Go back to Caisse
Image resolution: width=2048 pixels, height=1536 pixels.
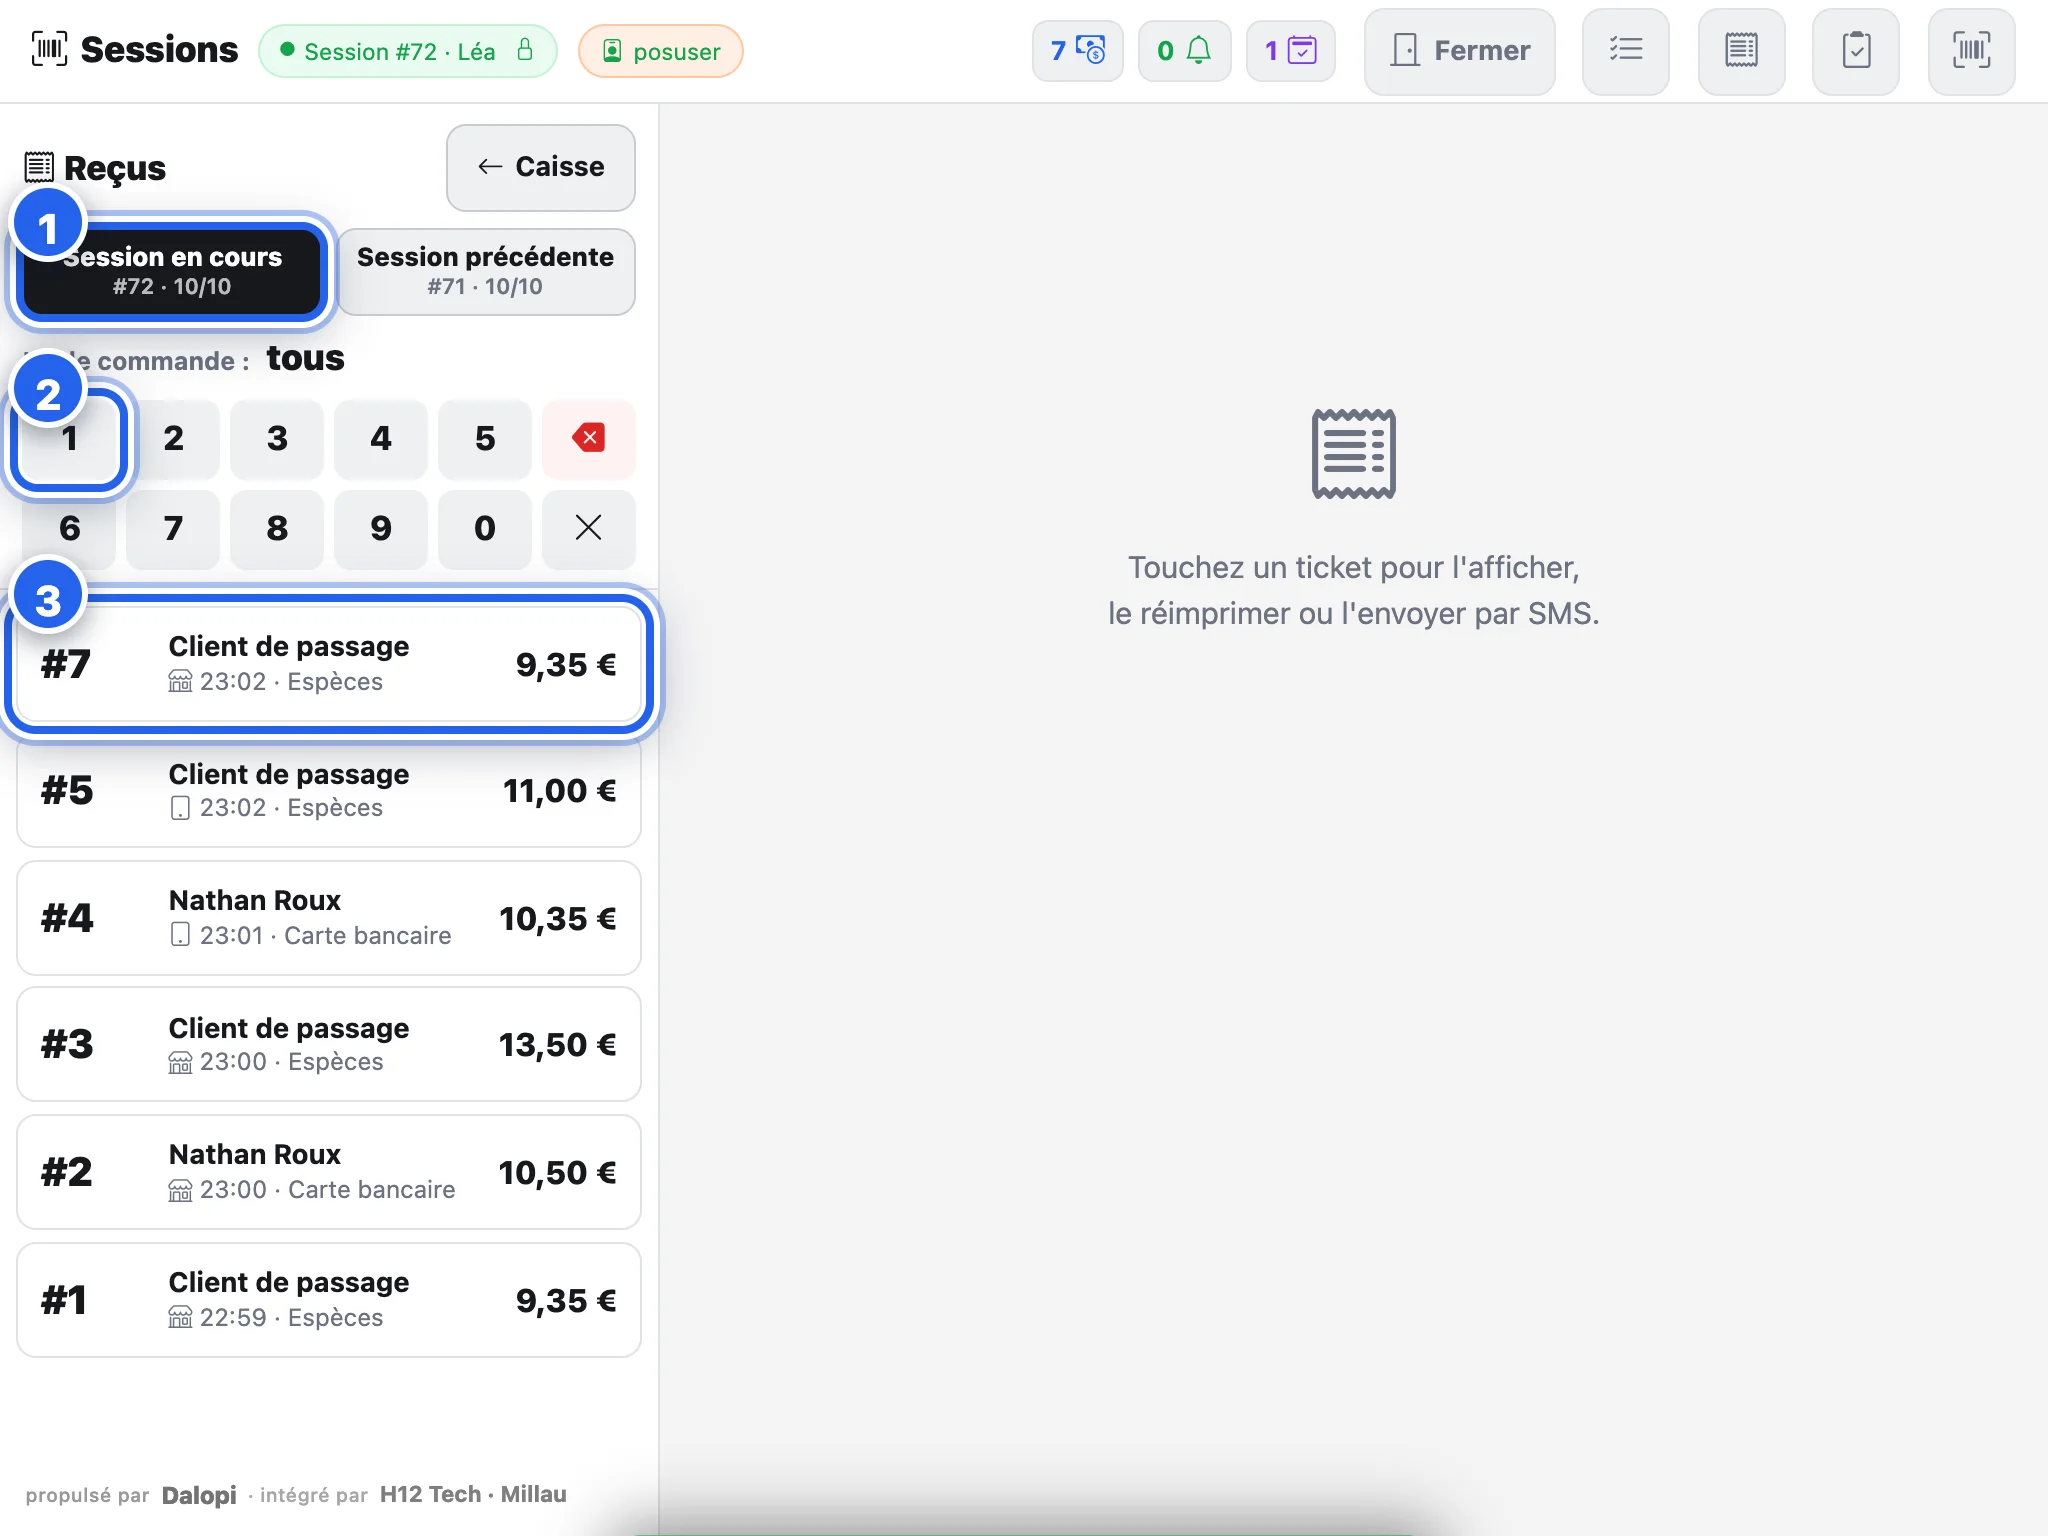541,167
